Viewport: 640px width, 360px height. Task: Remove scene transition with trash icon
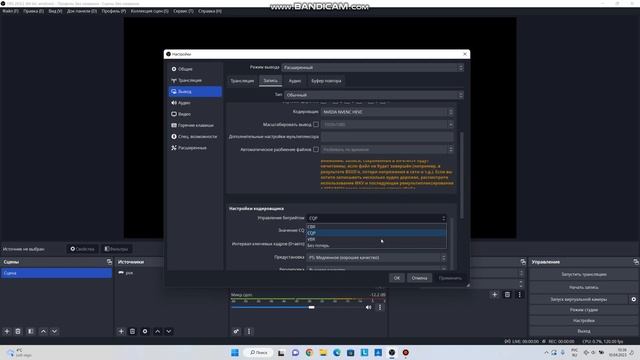click(507, 294)
